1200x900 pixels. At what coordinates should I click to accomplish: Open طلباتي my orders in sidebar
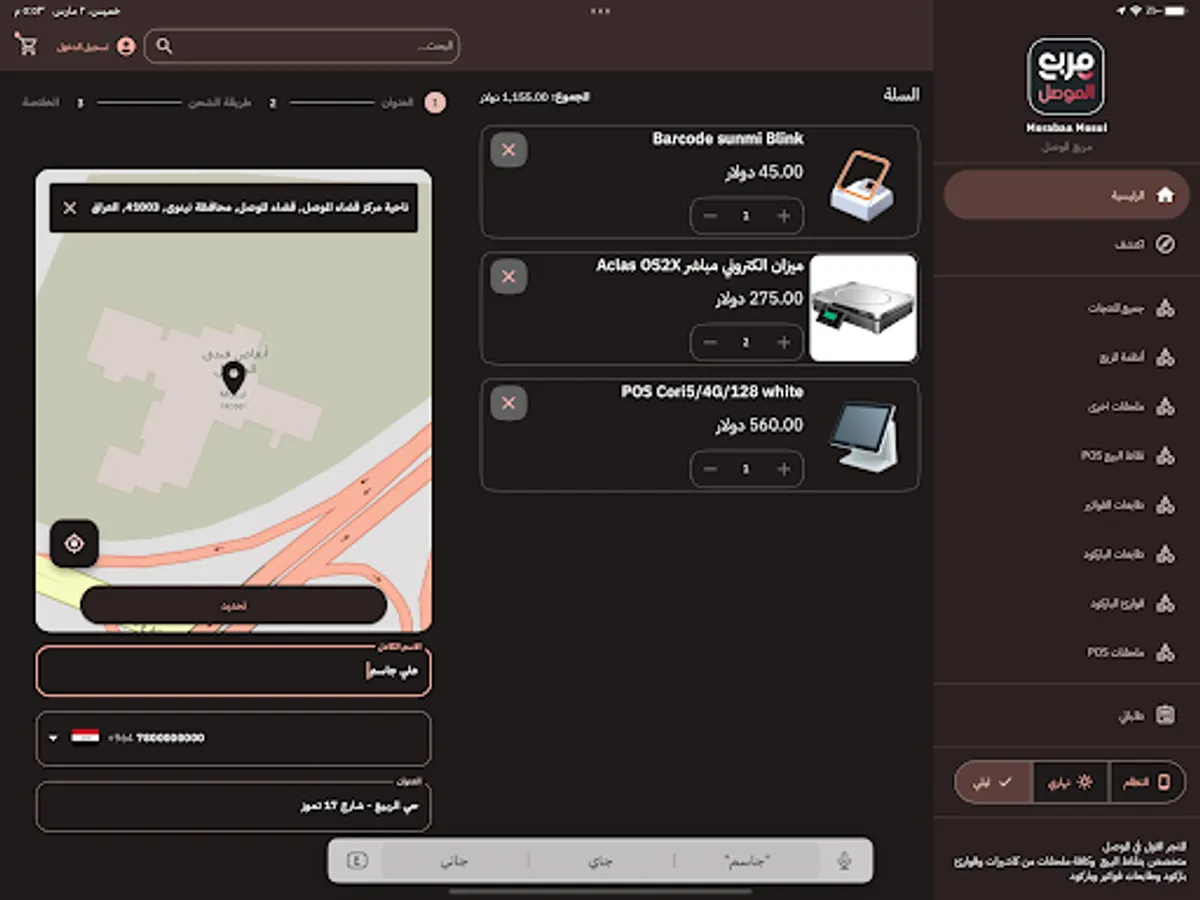(x=1067, y=715)
